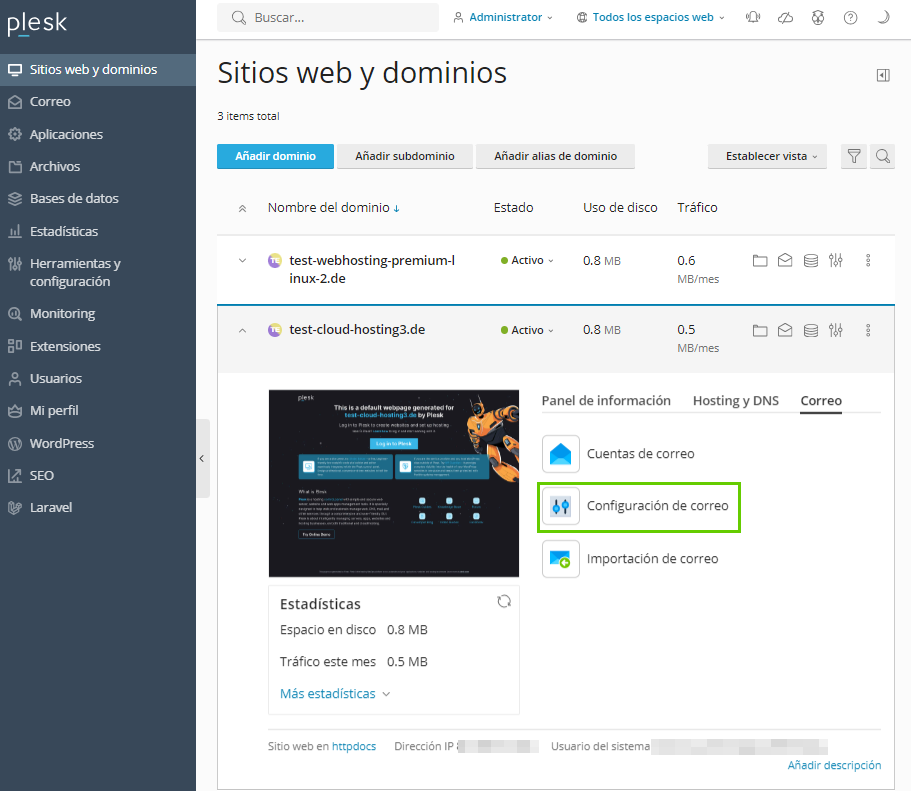Open files folder icon for test-cloud-hosting3.de
This screenshot has height=791, width=911.
click(760, 330)
